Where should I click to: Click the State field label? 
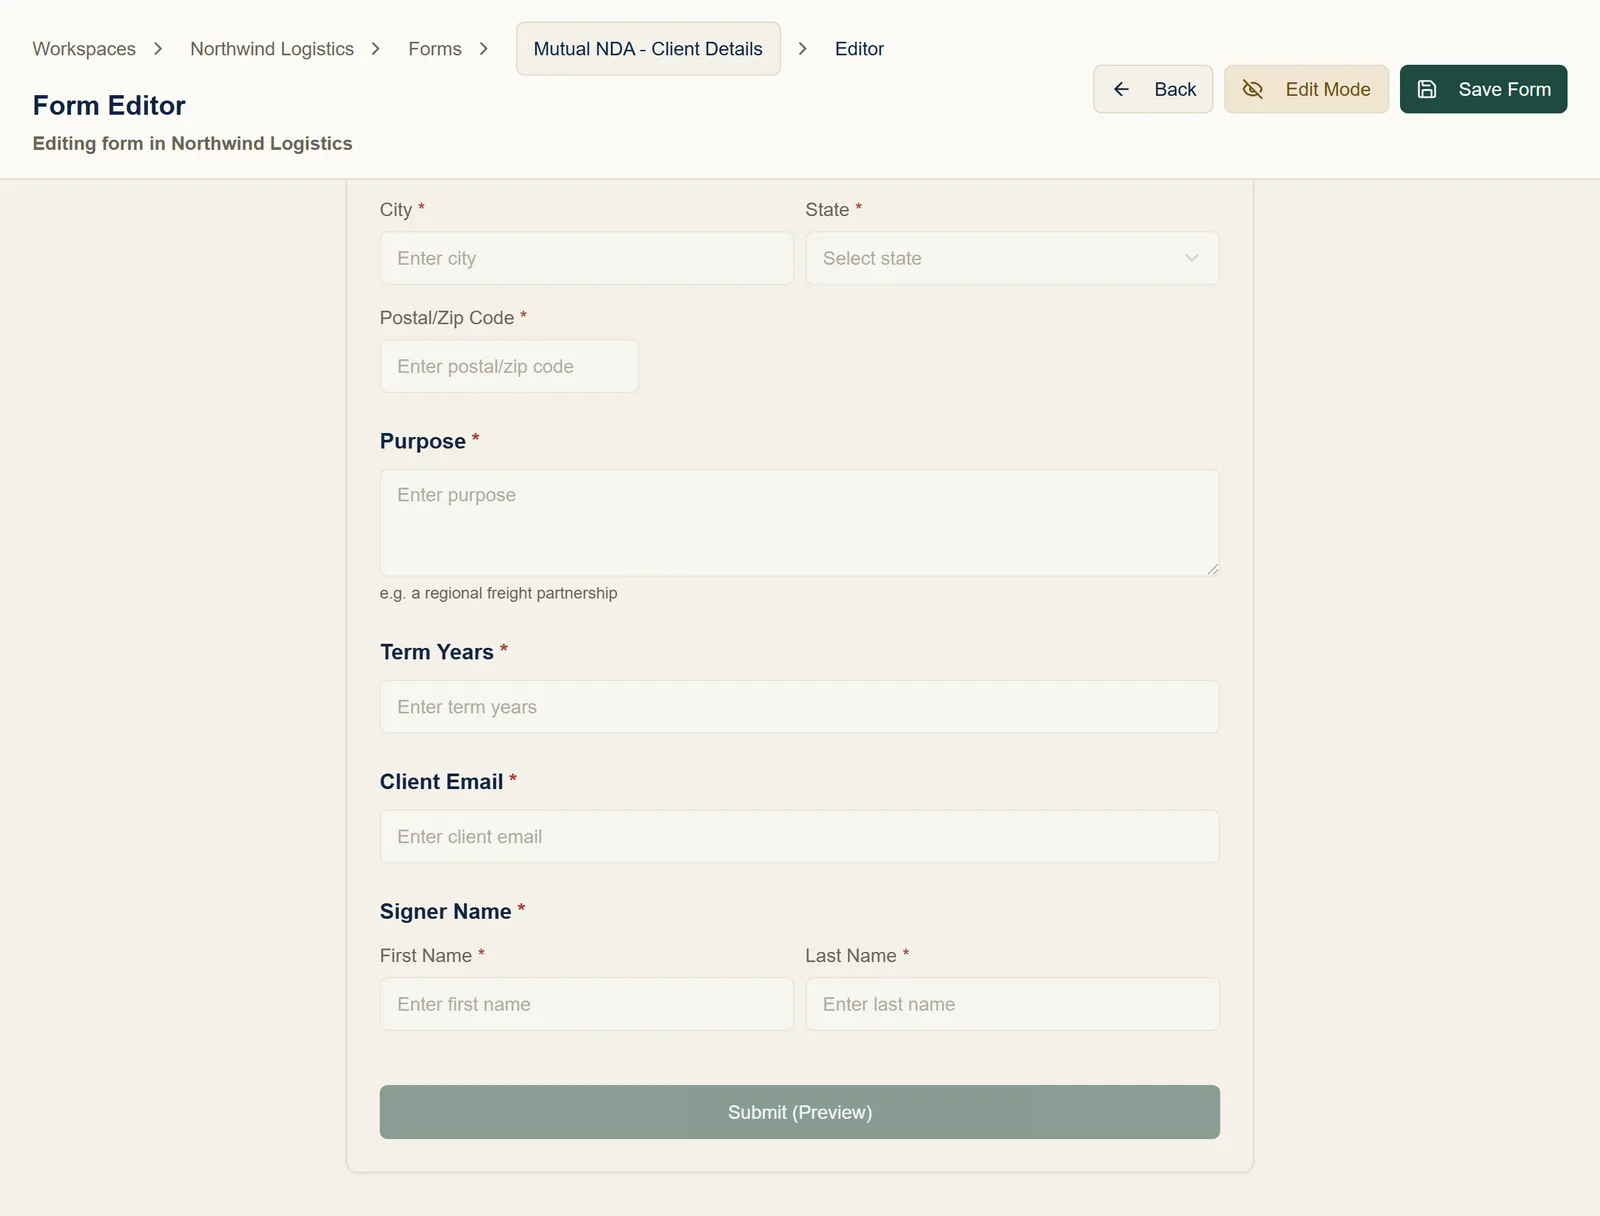point(827,210)
